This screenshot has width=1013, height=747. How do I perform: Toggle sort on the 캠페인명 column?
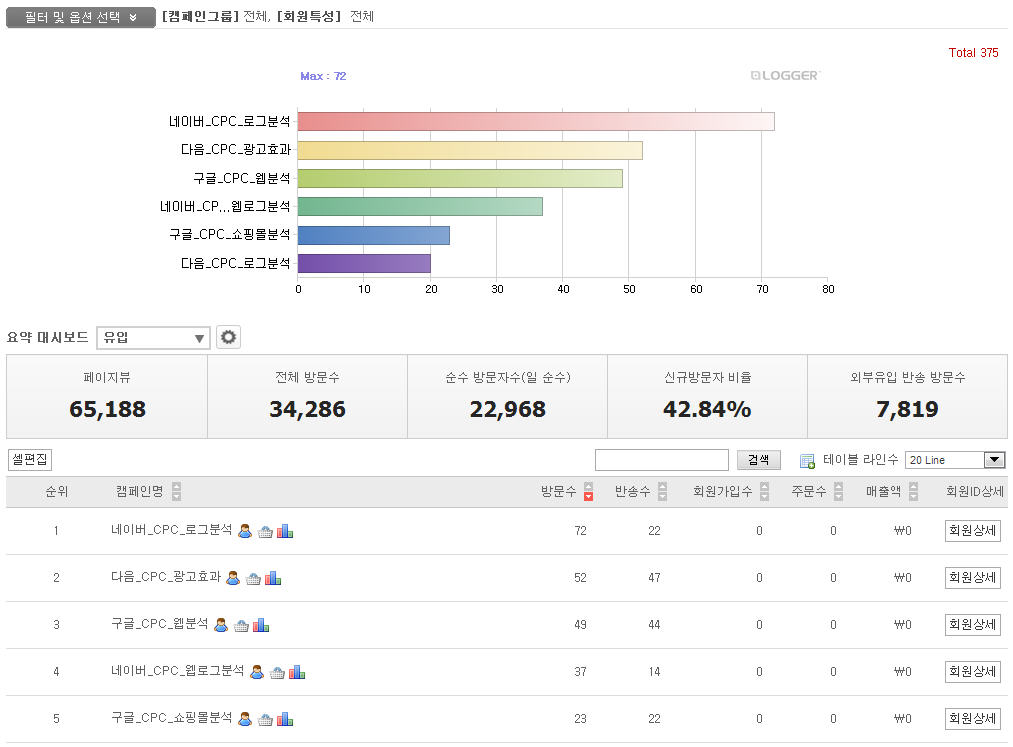pos(177,492)
